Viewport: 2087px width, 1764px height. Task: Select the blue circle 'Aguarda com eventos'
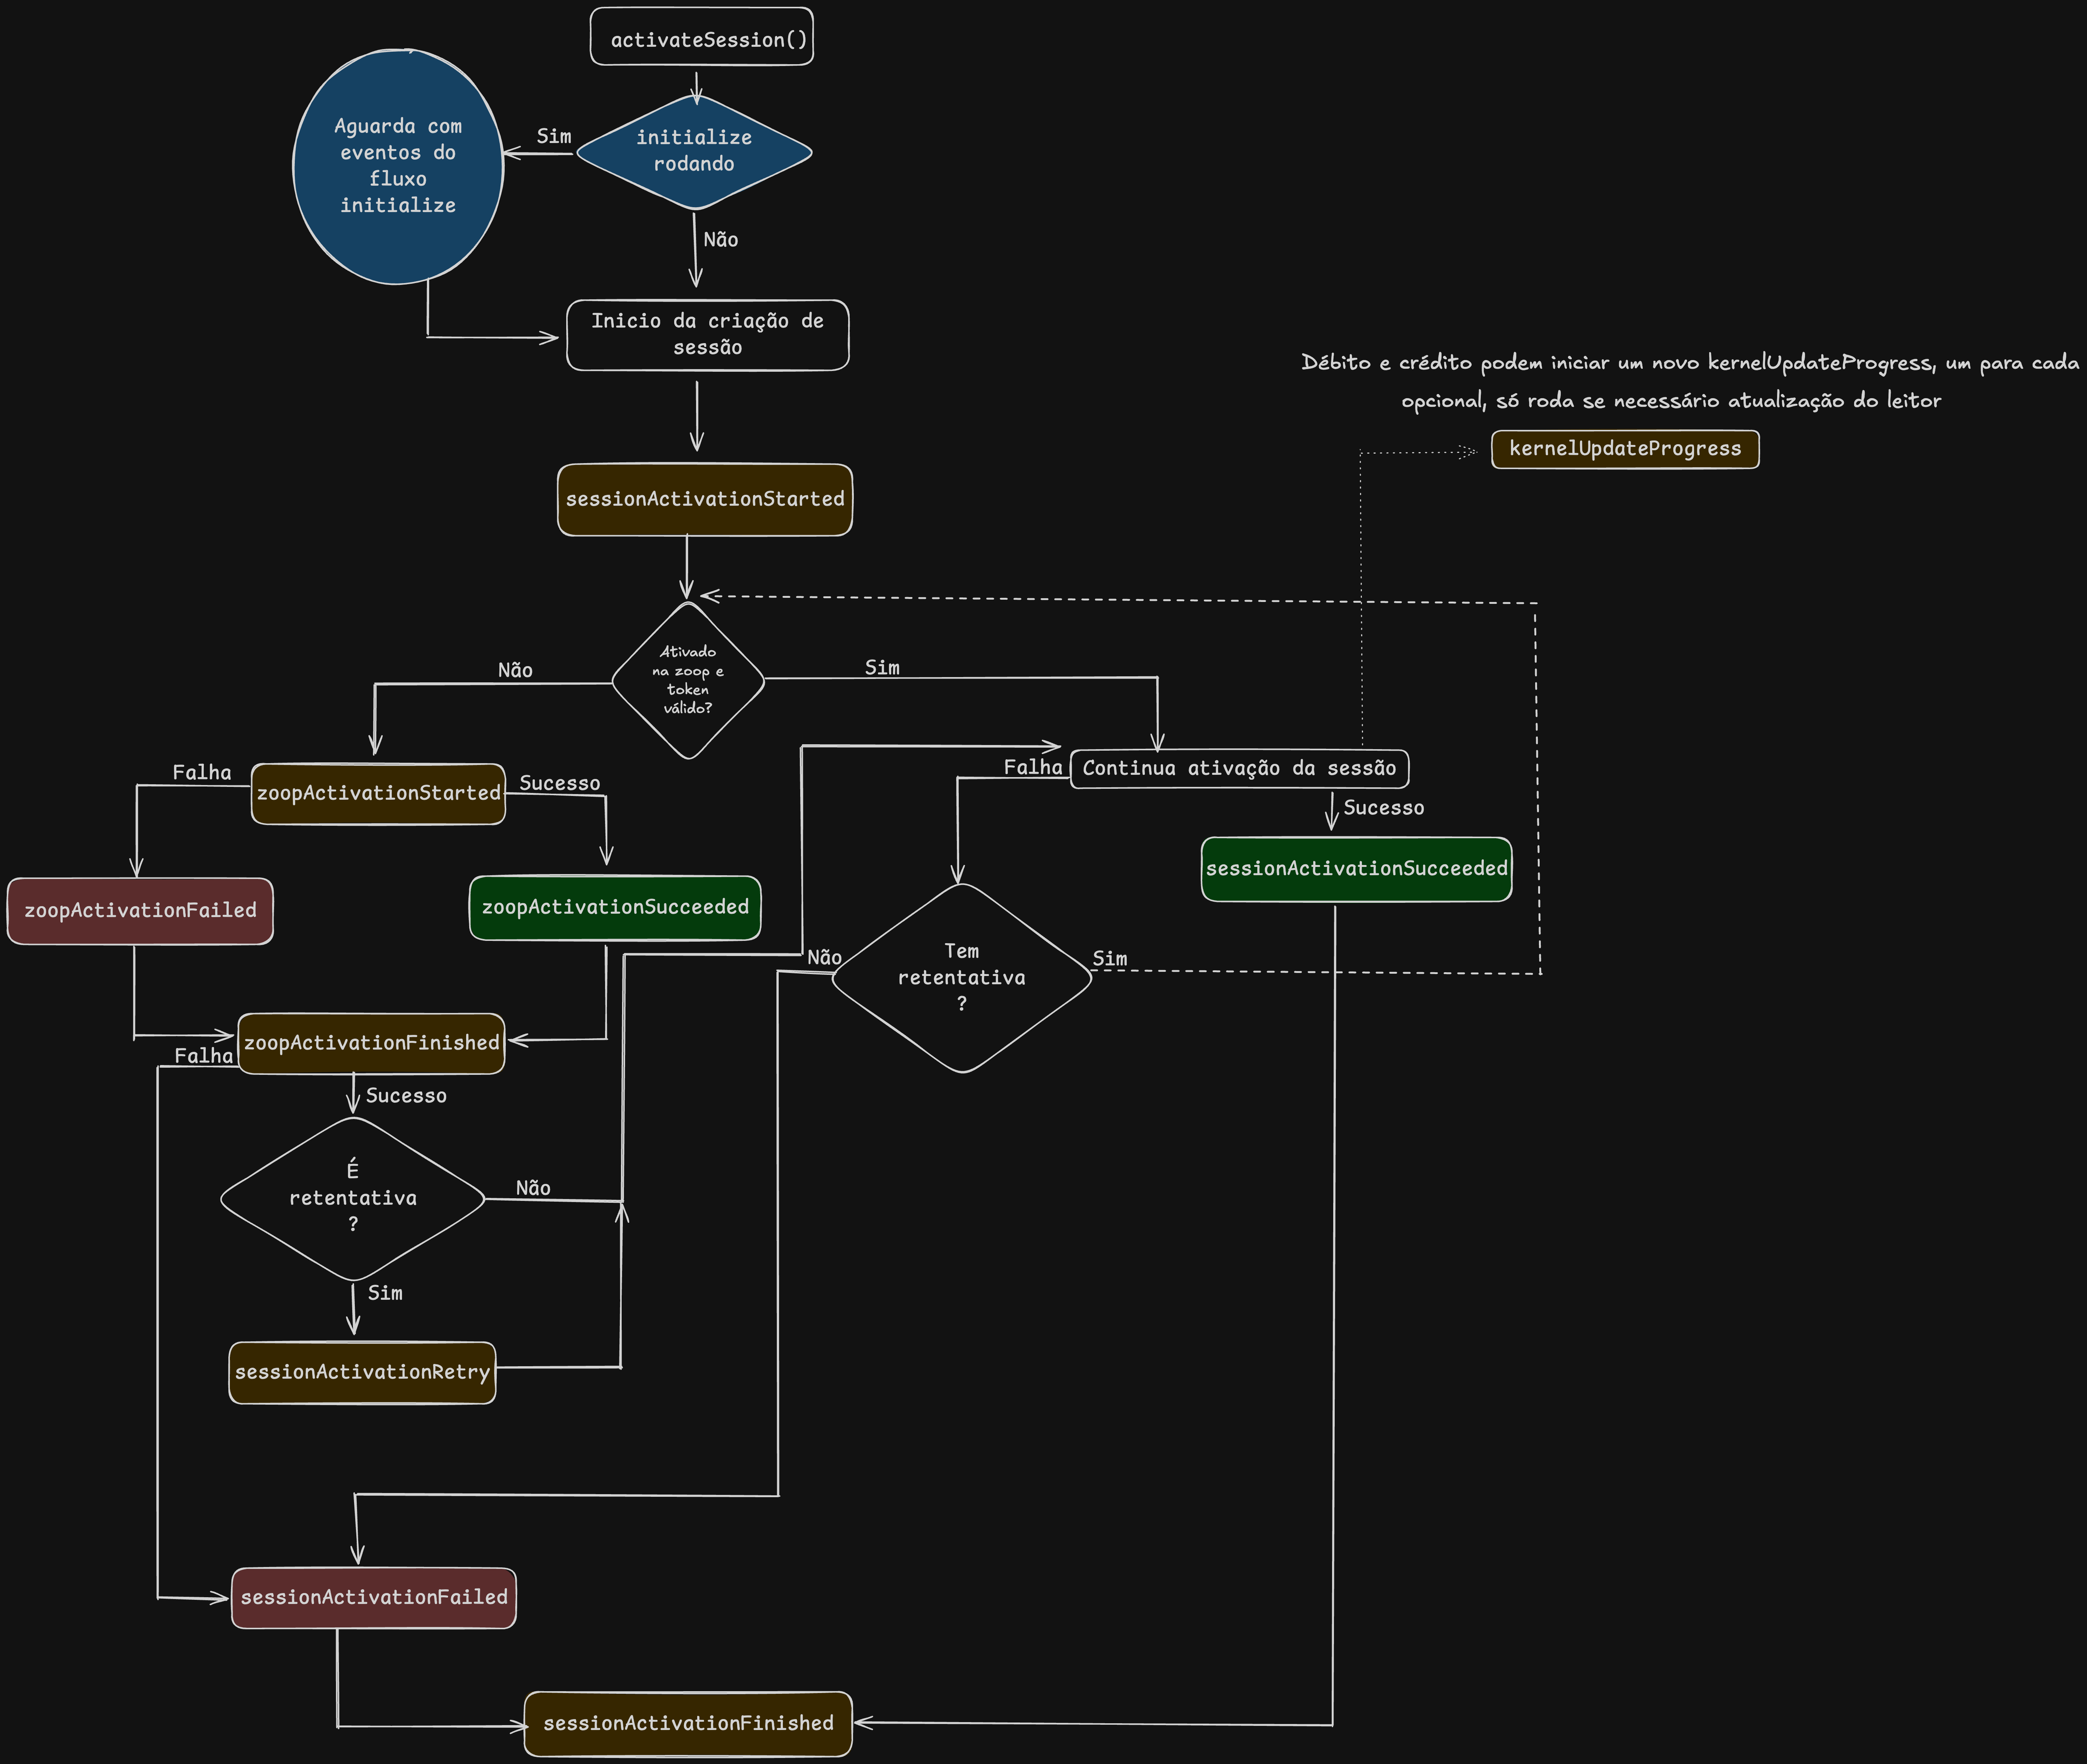(398, 166)
